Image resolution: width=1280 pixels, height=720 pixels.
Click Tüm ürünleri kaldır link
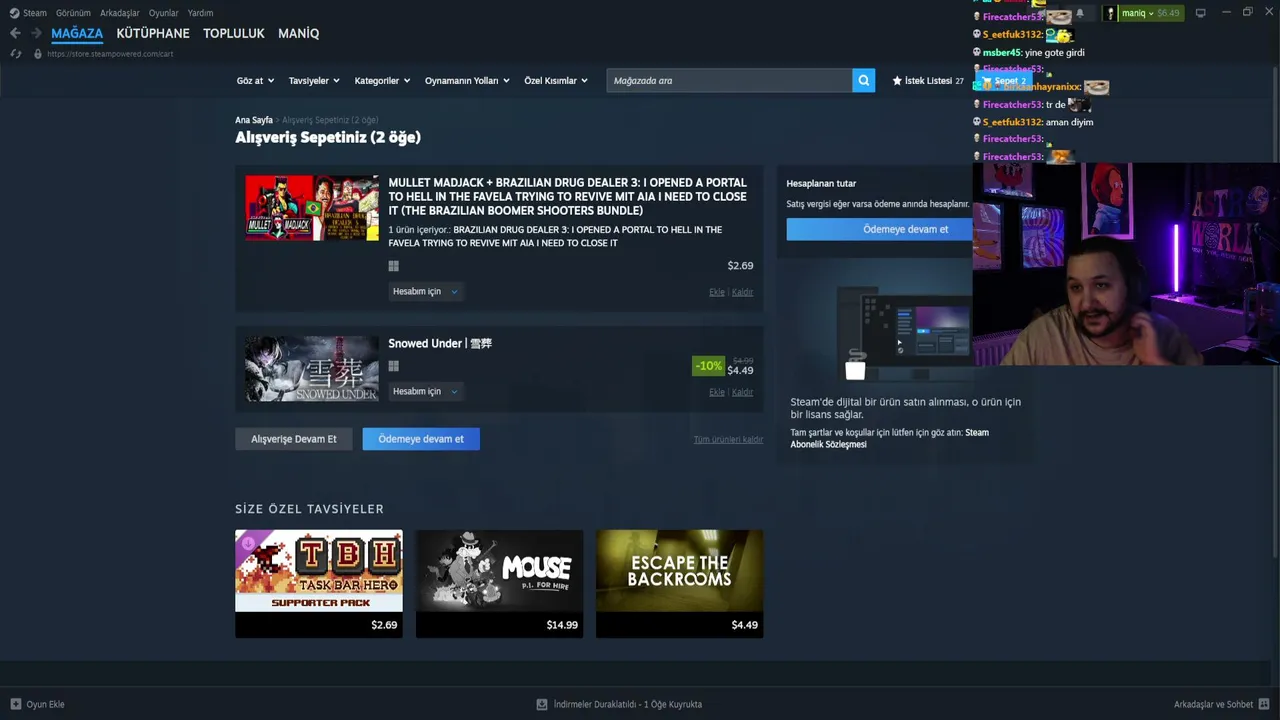coord(728,440)
